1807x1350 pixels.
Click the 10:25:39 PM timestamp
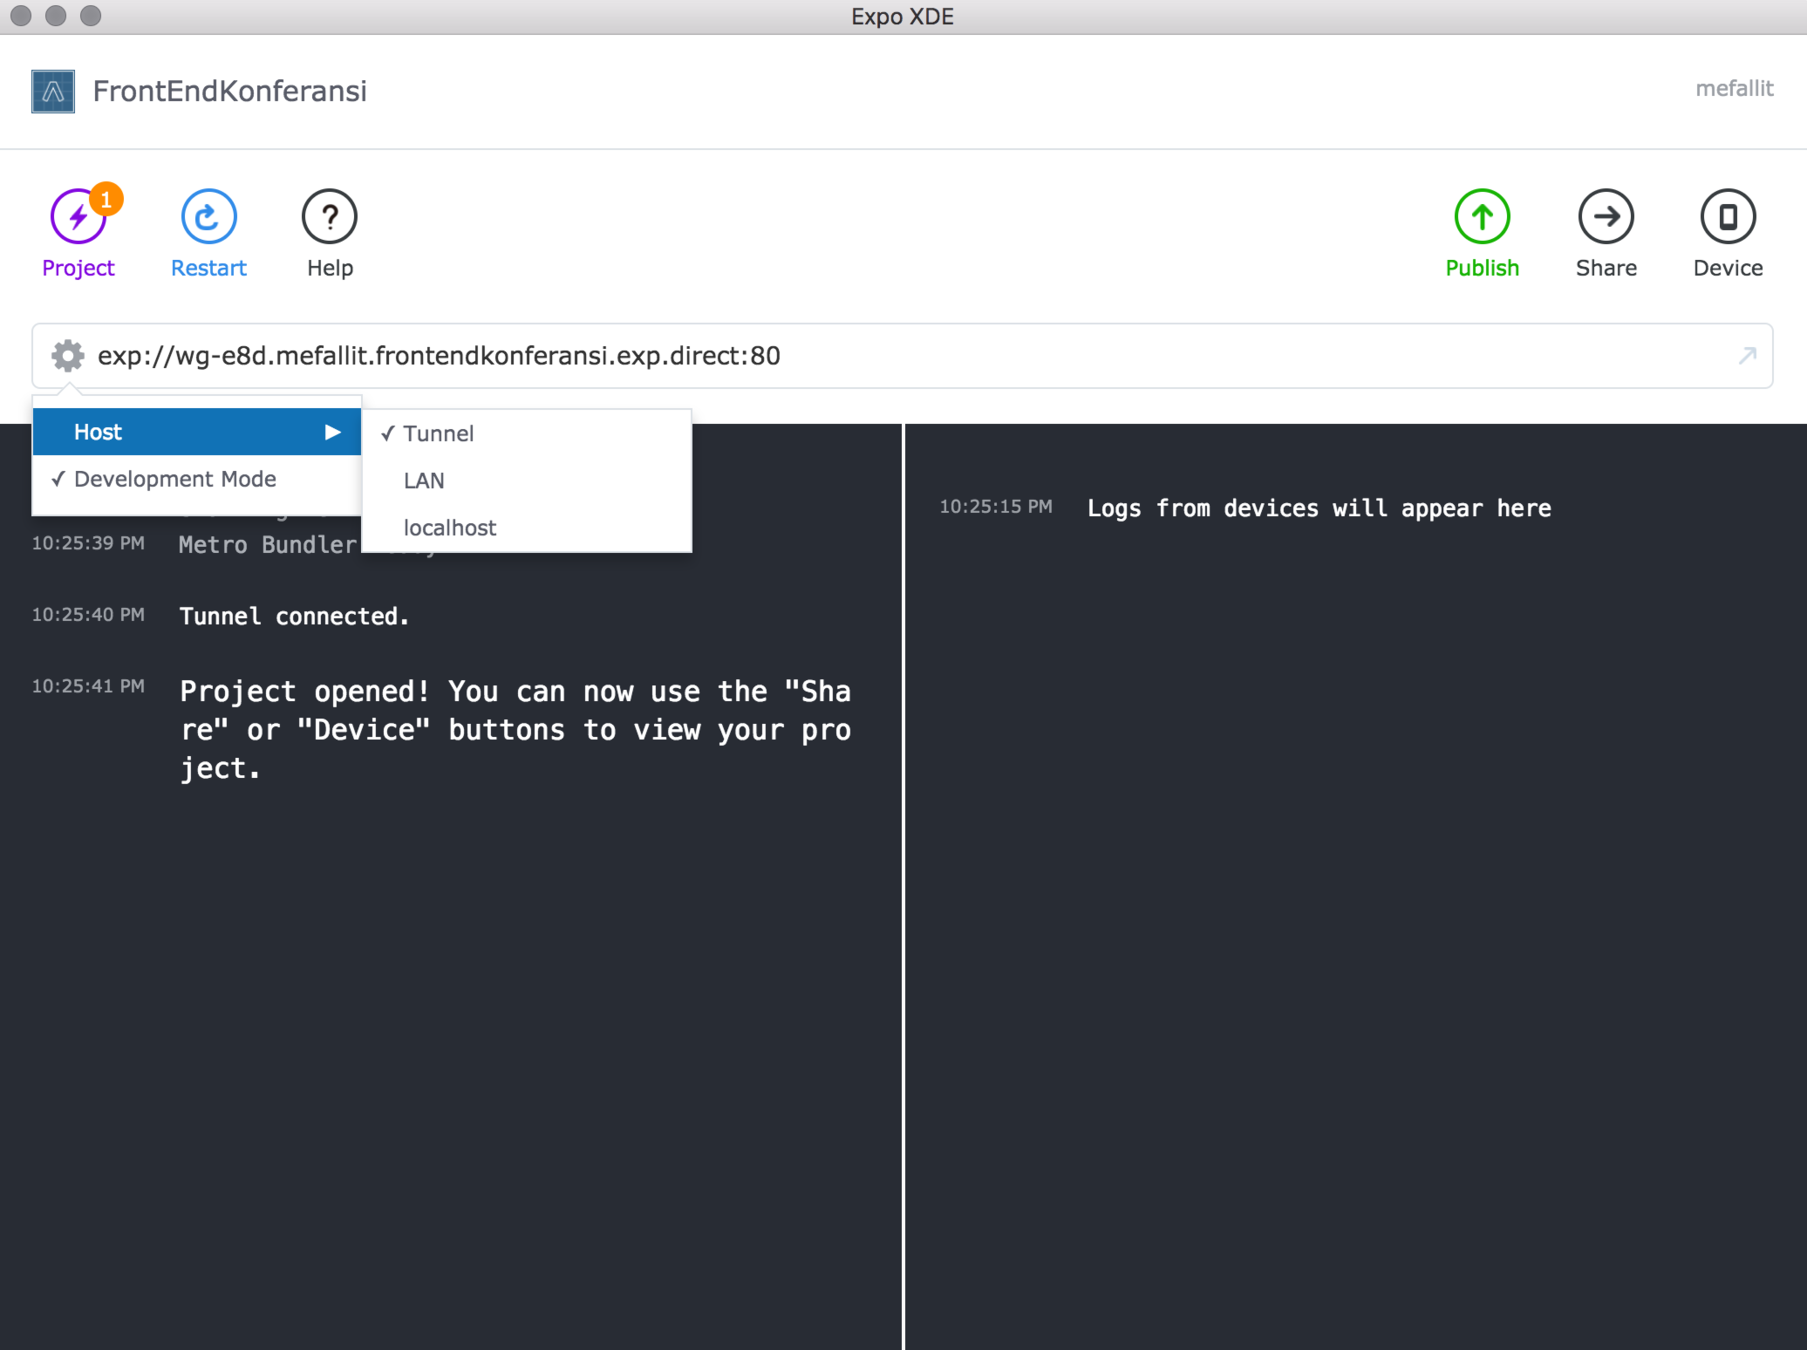point(88,543)
